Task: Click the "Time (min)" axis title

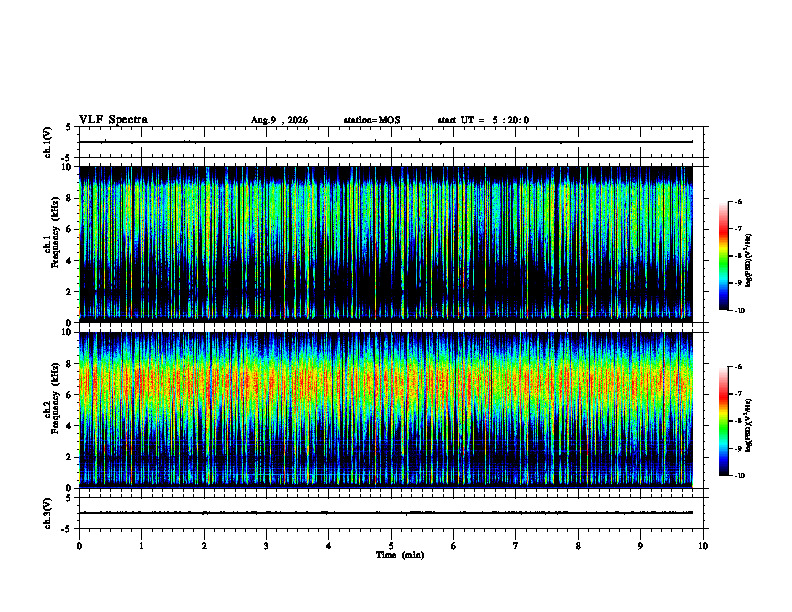Action: pos(400,555)
